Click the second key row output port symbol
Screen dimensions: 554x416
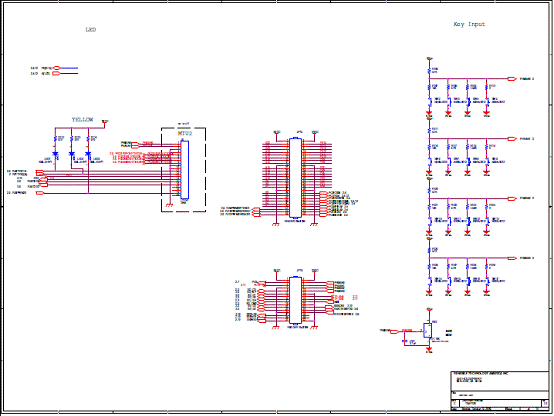(512, 139)
